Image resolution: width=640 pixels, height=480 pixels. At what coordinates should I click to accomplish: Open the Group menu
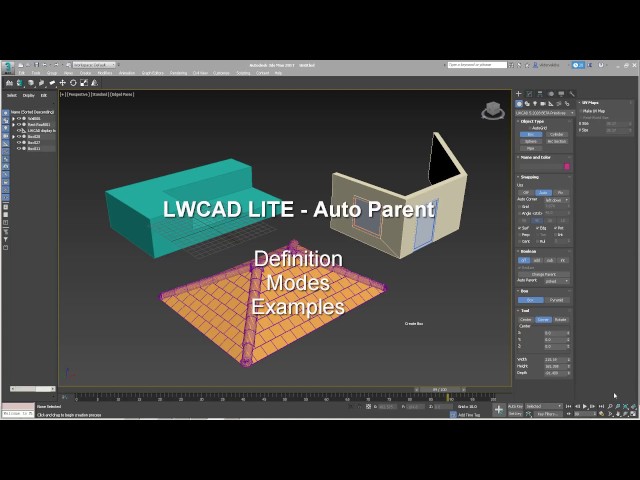pos(52,73)
